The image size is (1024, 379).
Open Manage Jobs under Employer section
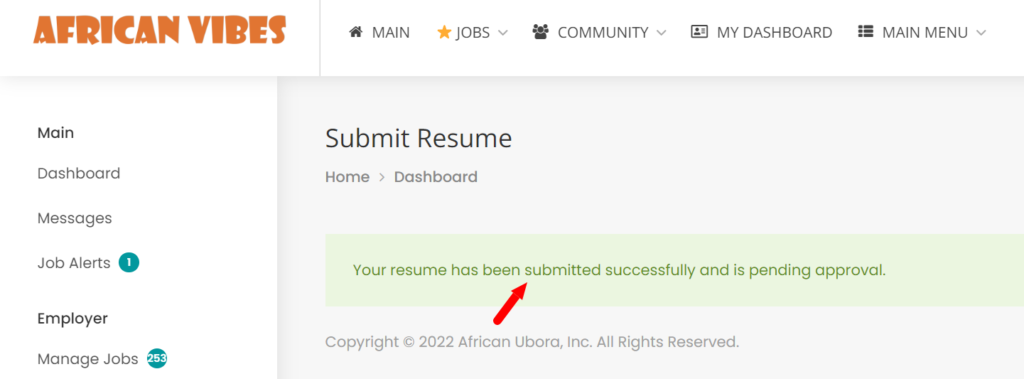click(88, 359)
